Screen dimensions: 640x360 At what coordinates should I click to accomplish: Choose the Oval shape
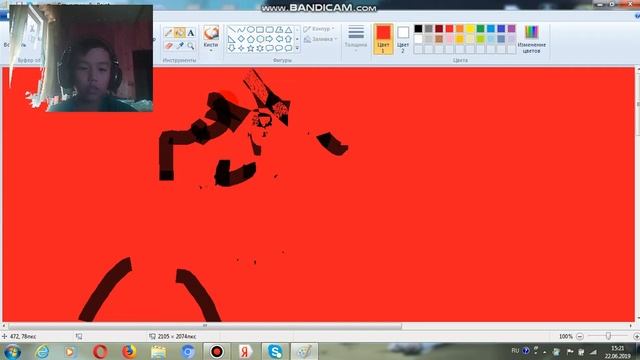[250, 30]
